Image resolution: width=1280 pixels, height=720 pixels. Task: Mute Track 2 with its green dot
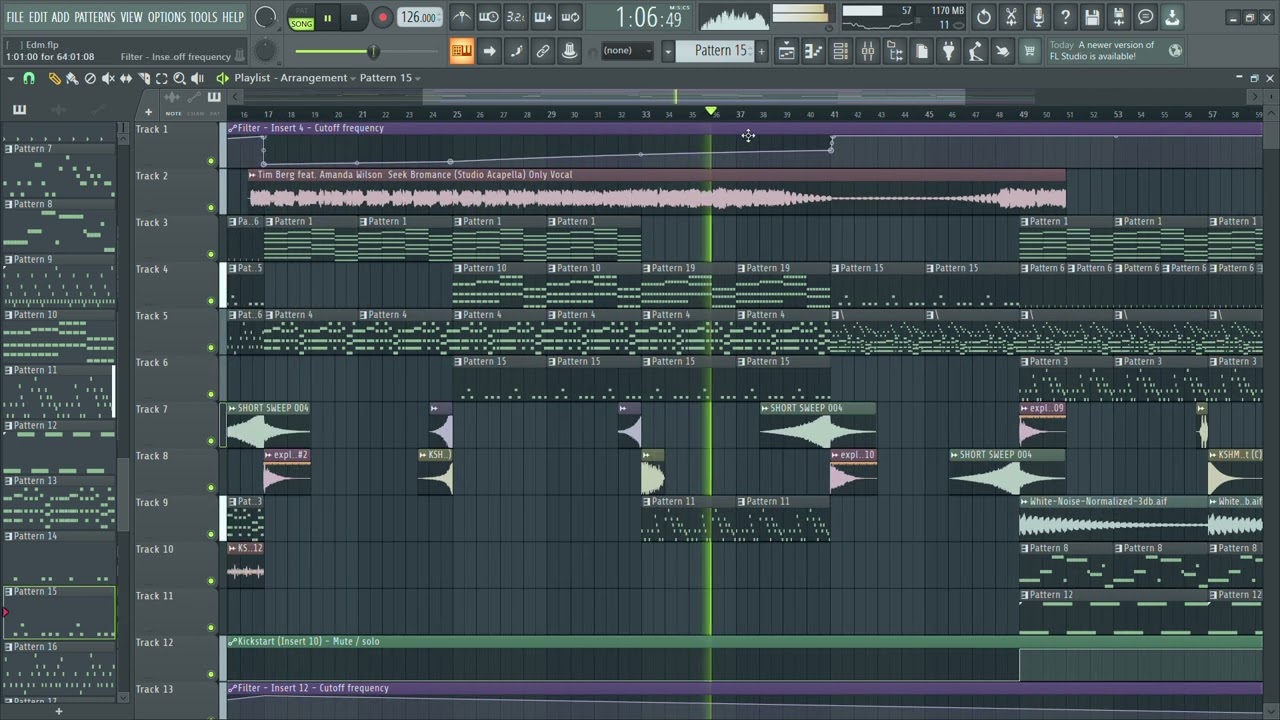point(211,208)
